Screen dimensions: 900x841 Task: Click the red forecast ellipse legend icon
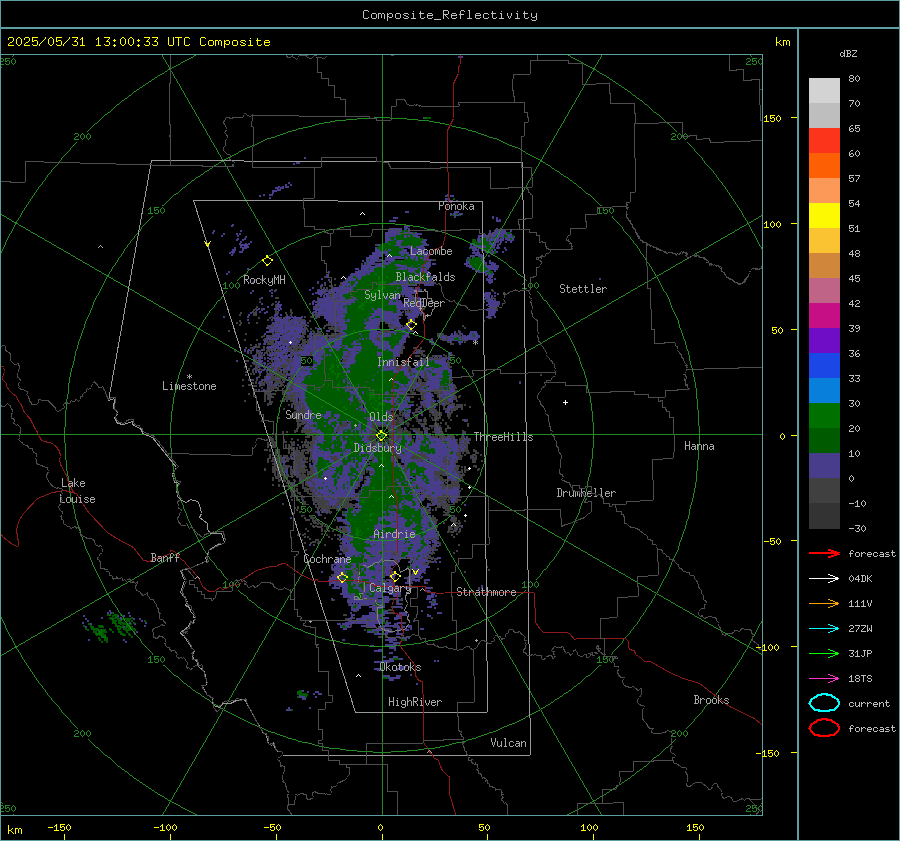824,728
